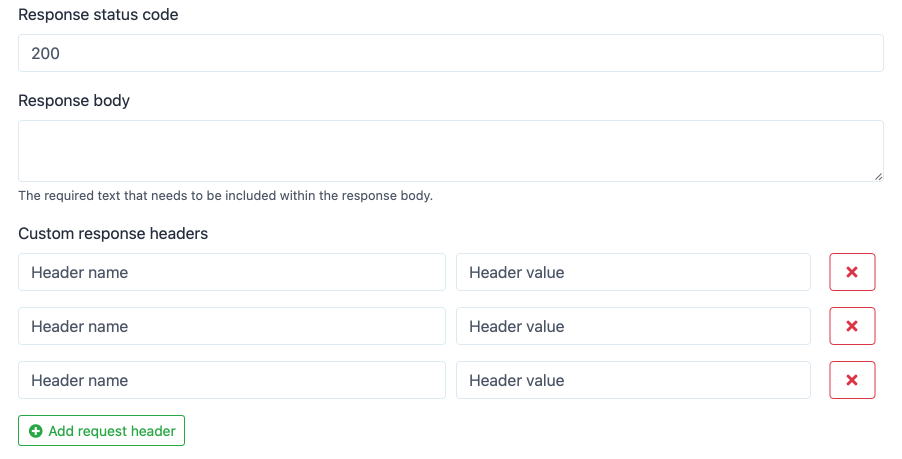Image resolution: width=902 pixels, height=459 pixels.
Task: Click the third row Header name input
Action: (x=231, y=380)
